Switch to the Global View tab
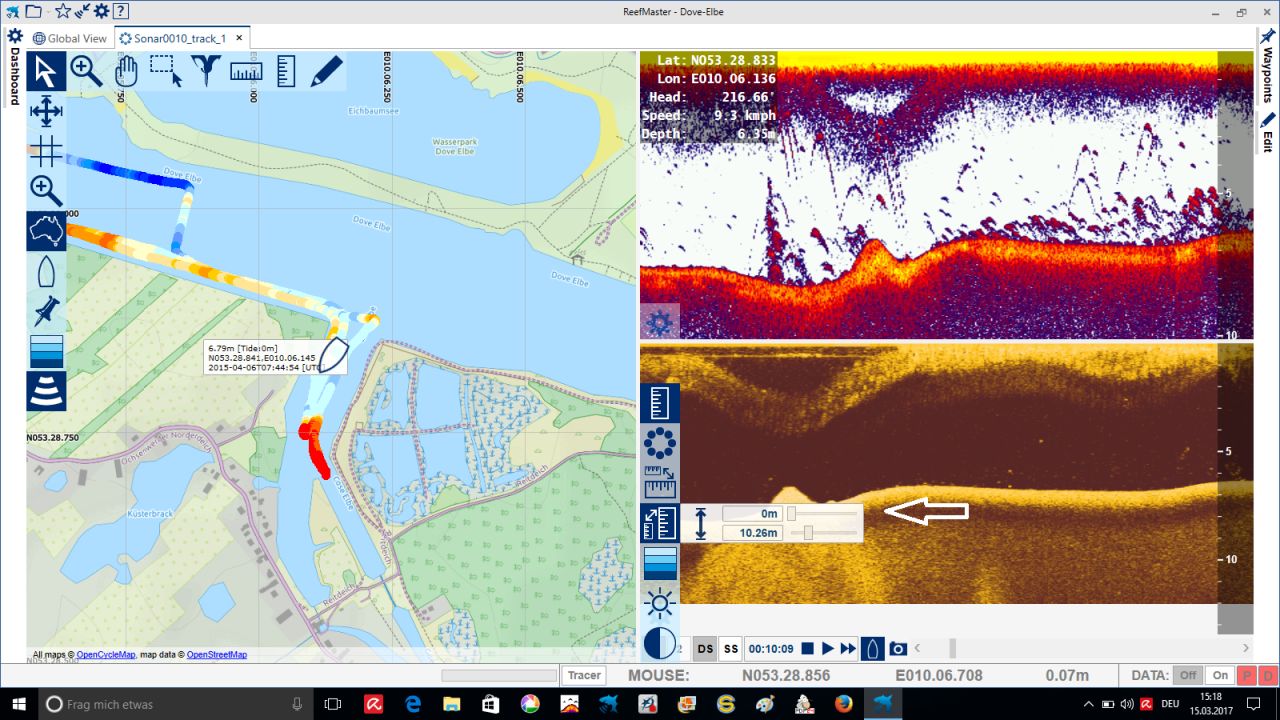The image size is (1280, 720). pos(70,38)
